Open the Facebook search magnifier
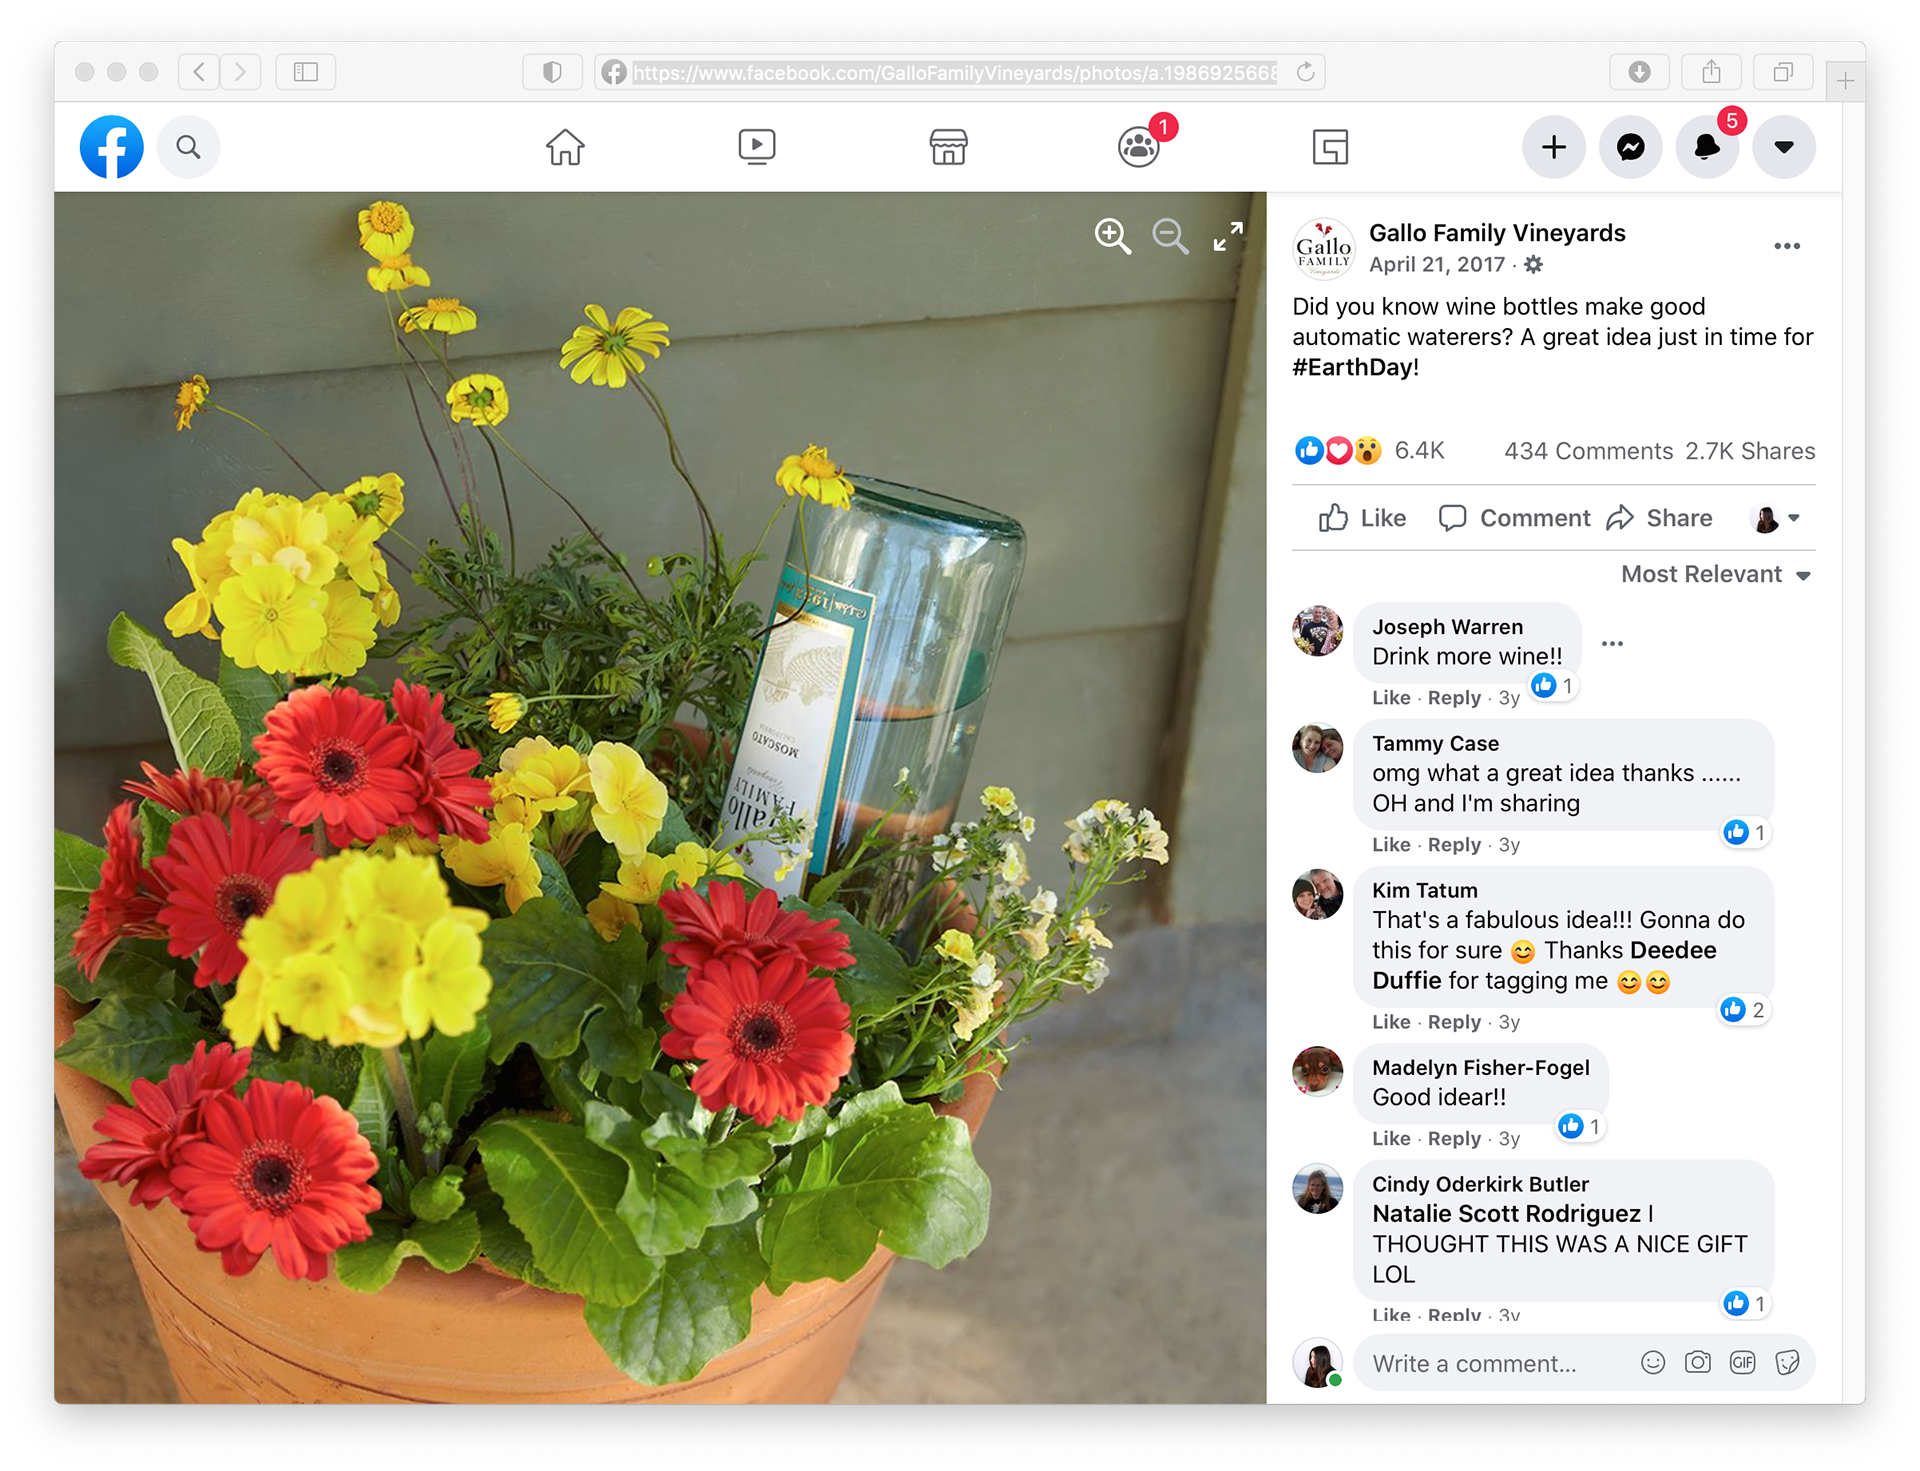1920x1471 pixels. pos(188,147)
